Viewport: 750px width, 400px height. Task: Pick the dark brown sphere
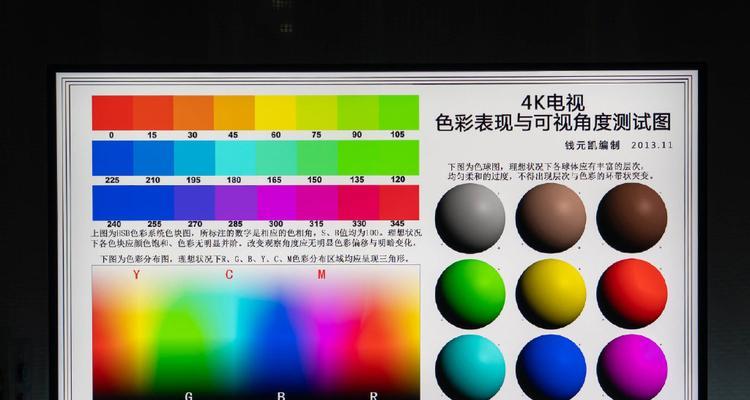point(632,218)
